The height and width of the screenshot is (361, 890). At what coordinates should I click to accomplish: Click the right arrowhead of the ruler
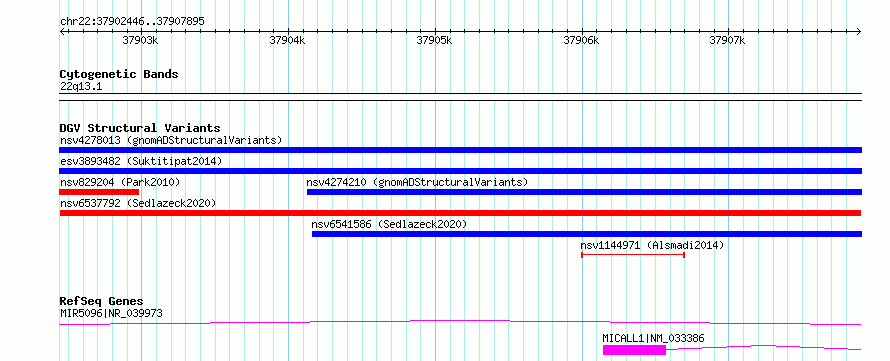pyautogui.click(x=859, y=31)
